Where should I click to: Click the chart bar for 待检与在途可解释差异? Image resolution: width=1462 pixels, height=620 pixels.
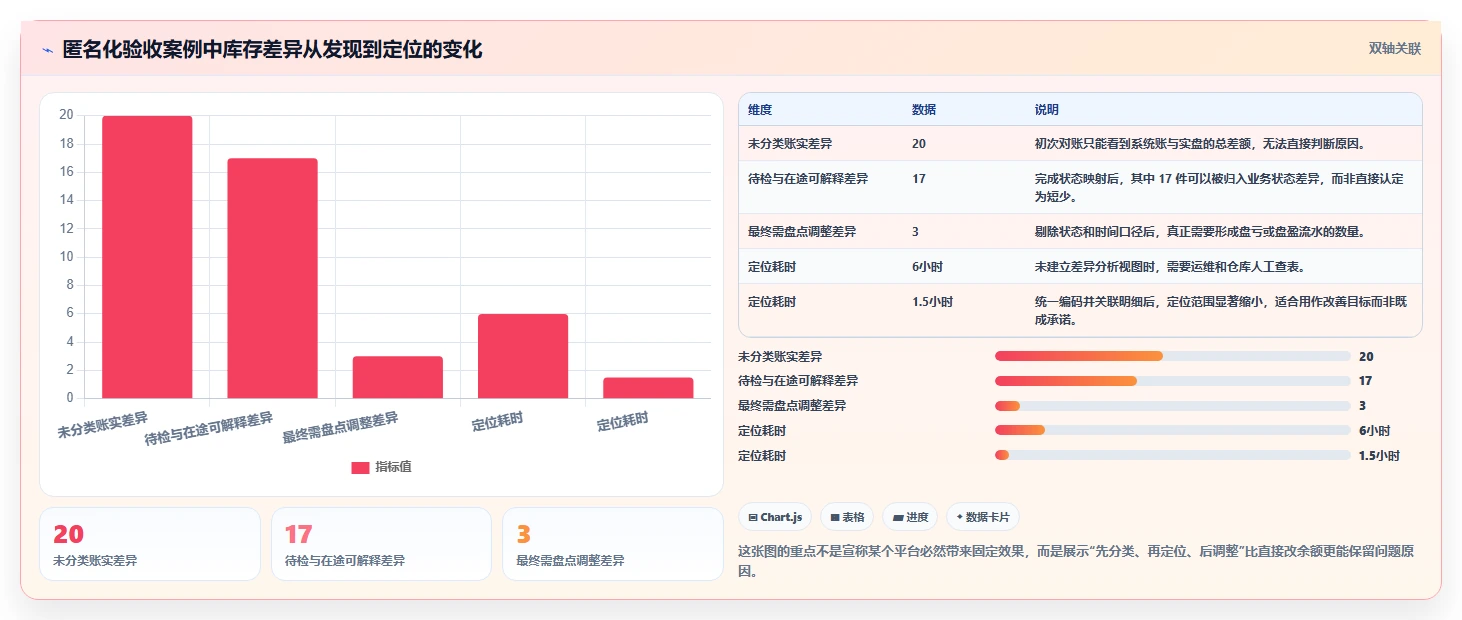point(272,278)
